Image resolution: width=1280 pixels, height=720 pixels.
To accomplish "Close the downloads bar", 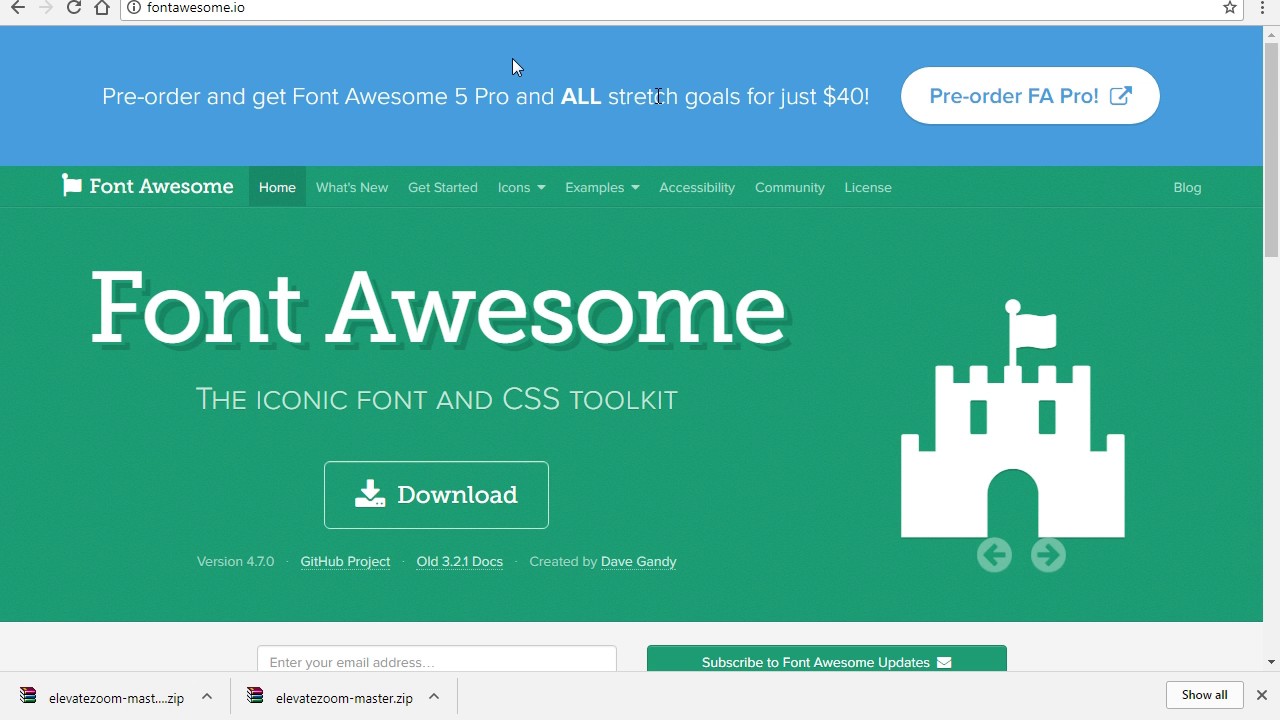I will (1261, 695).
